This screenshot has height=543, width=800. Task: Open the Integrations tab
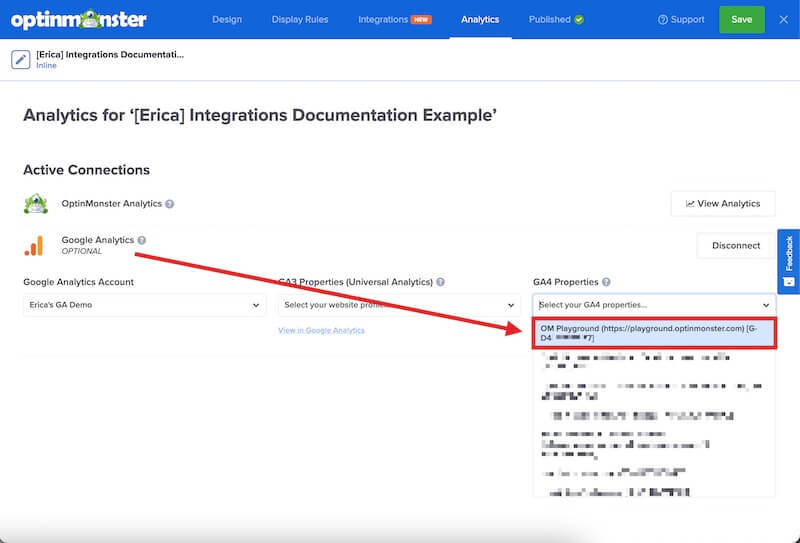point(383,19)
